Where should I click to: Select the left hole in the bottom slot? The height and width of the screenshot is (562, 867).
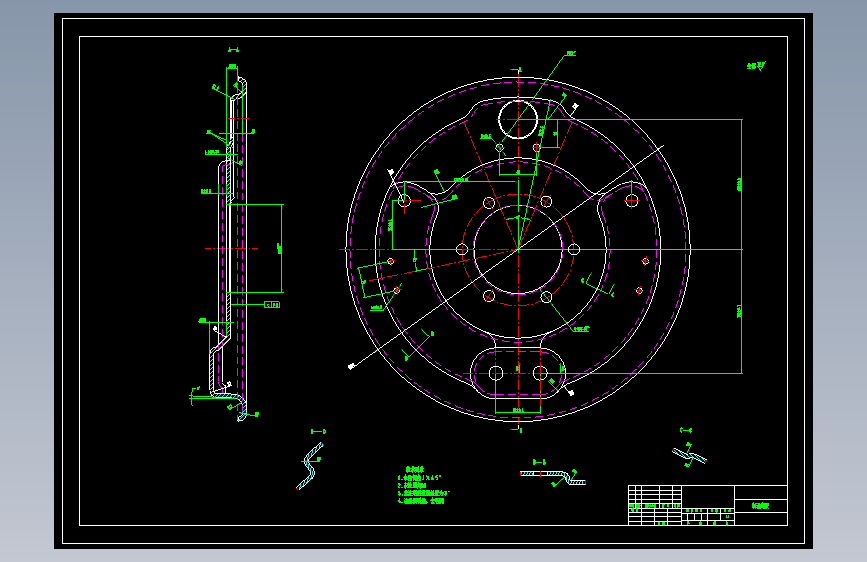[x=496, y=373]
